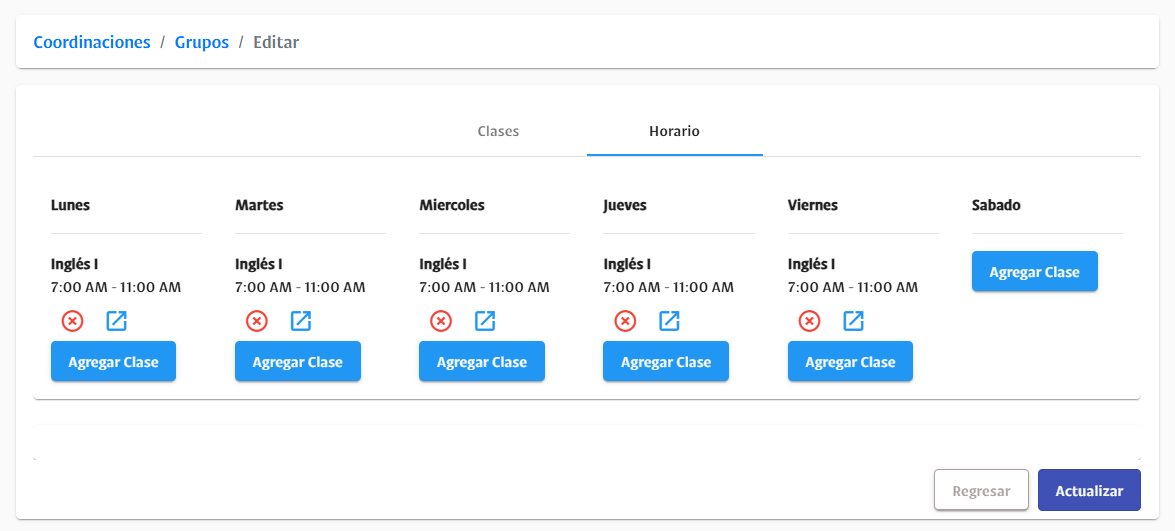Screen dimensions: 1175x531
Task: Open edit icon for Miercoles class
Action: point(486,321)
